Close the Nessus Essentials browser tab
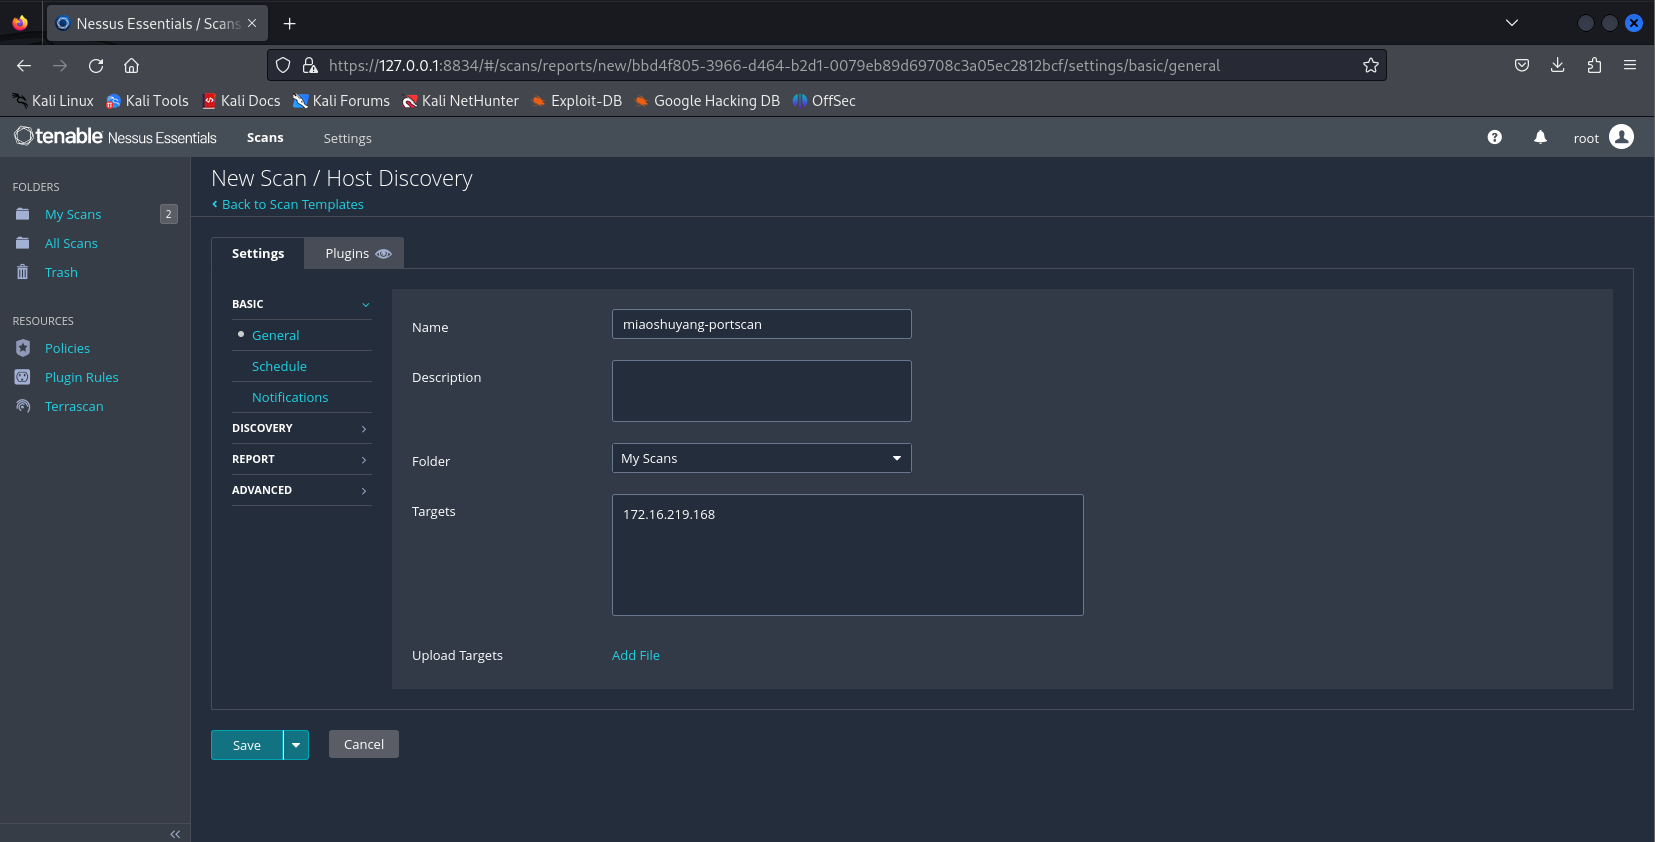This screenshot has height=842, width=1655. point(252,23)
